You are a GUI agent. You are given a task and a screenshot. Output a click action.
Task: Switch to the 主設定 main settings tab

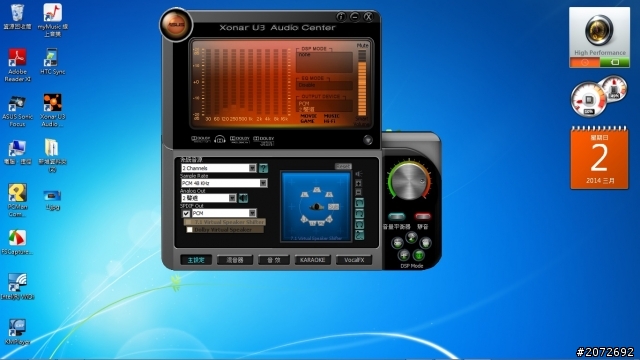(x=196, y=260)
